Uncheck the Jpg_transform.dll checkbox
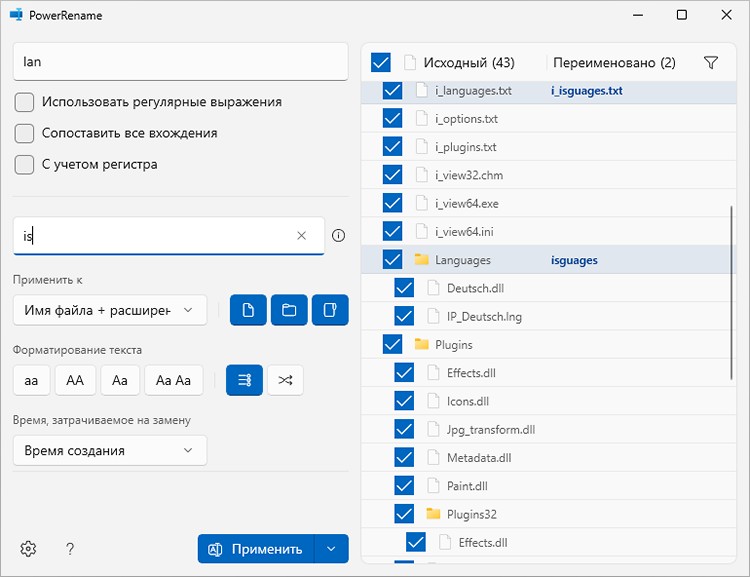The width and height of the screenshot is (750, 577). pyautogui.click(x=404, y=429)
